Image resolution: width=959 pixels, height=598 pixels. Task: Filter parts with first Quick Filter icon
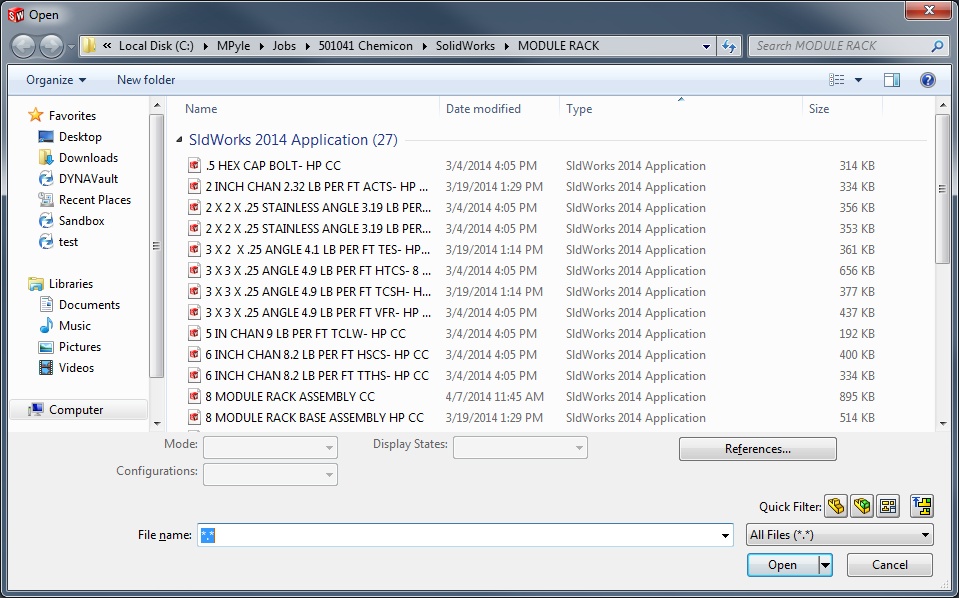point(836,506)
